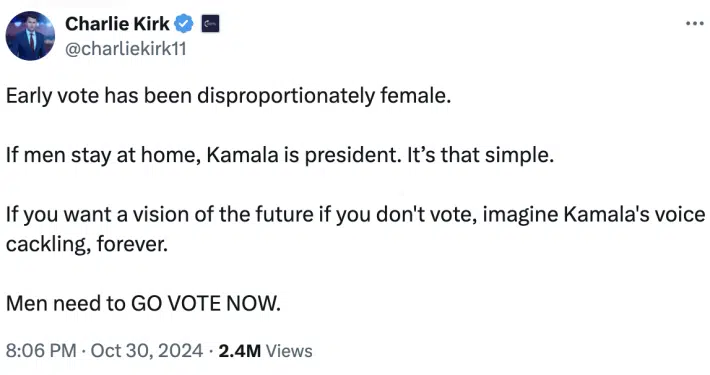The width and height of the screenshot is (710, 375).
Task: Click the words 'Men need to'
Action: pyautogui.click(x=66, y=303)
